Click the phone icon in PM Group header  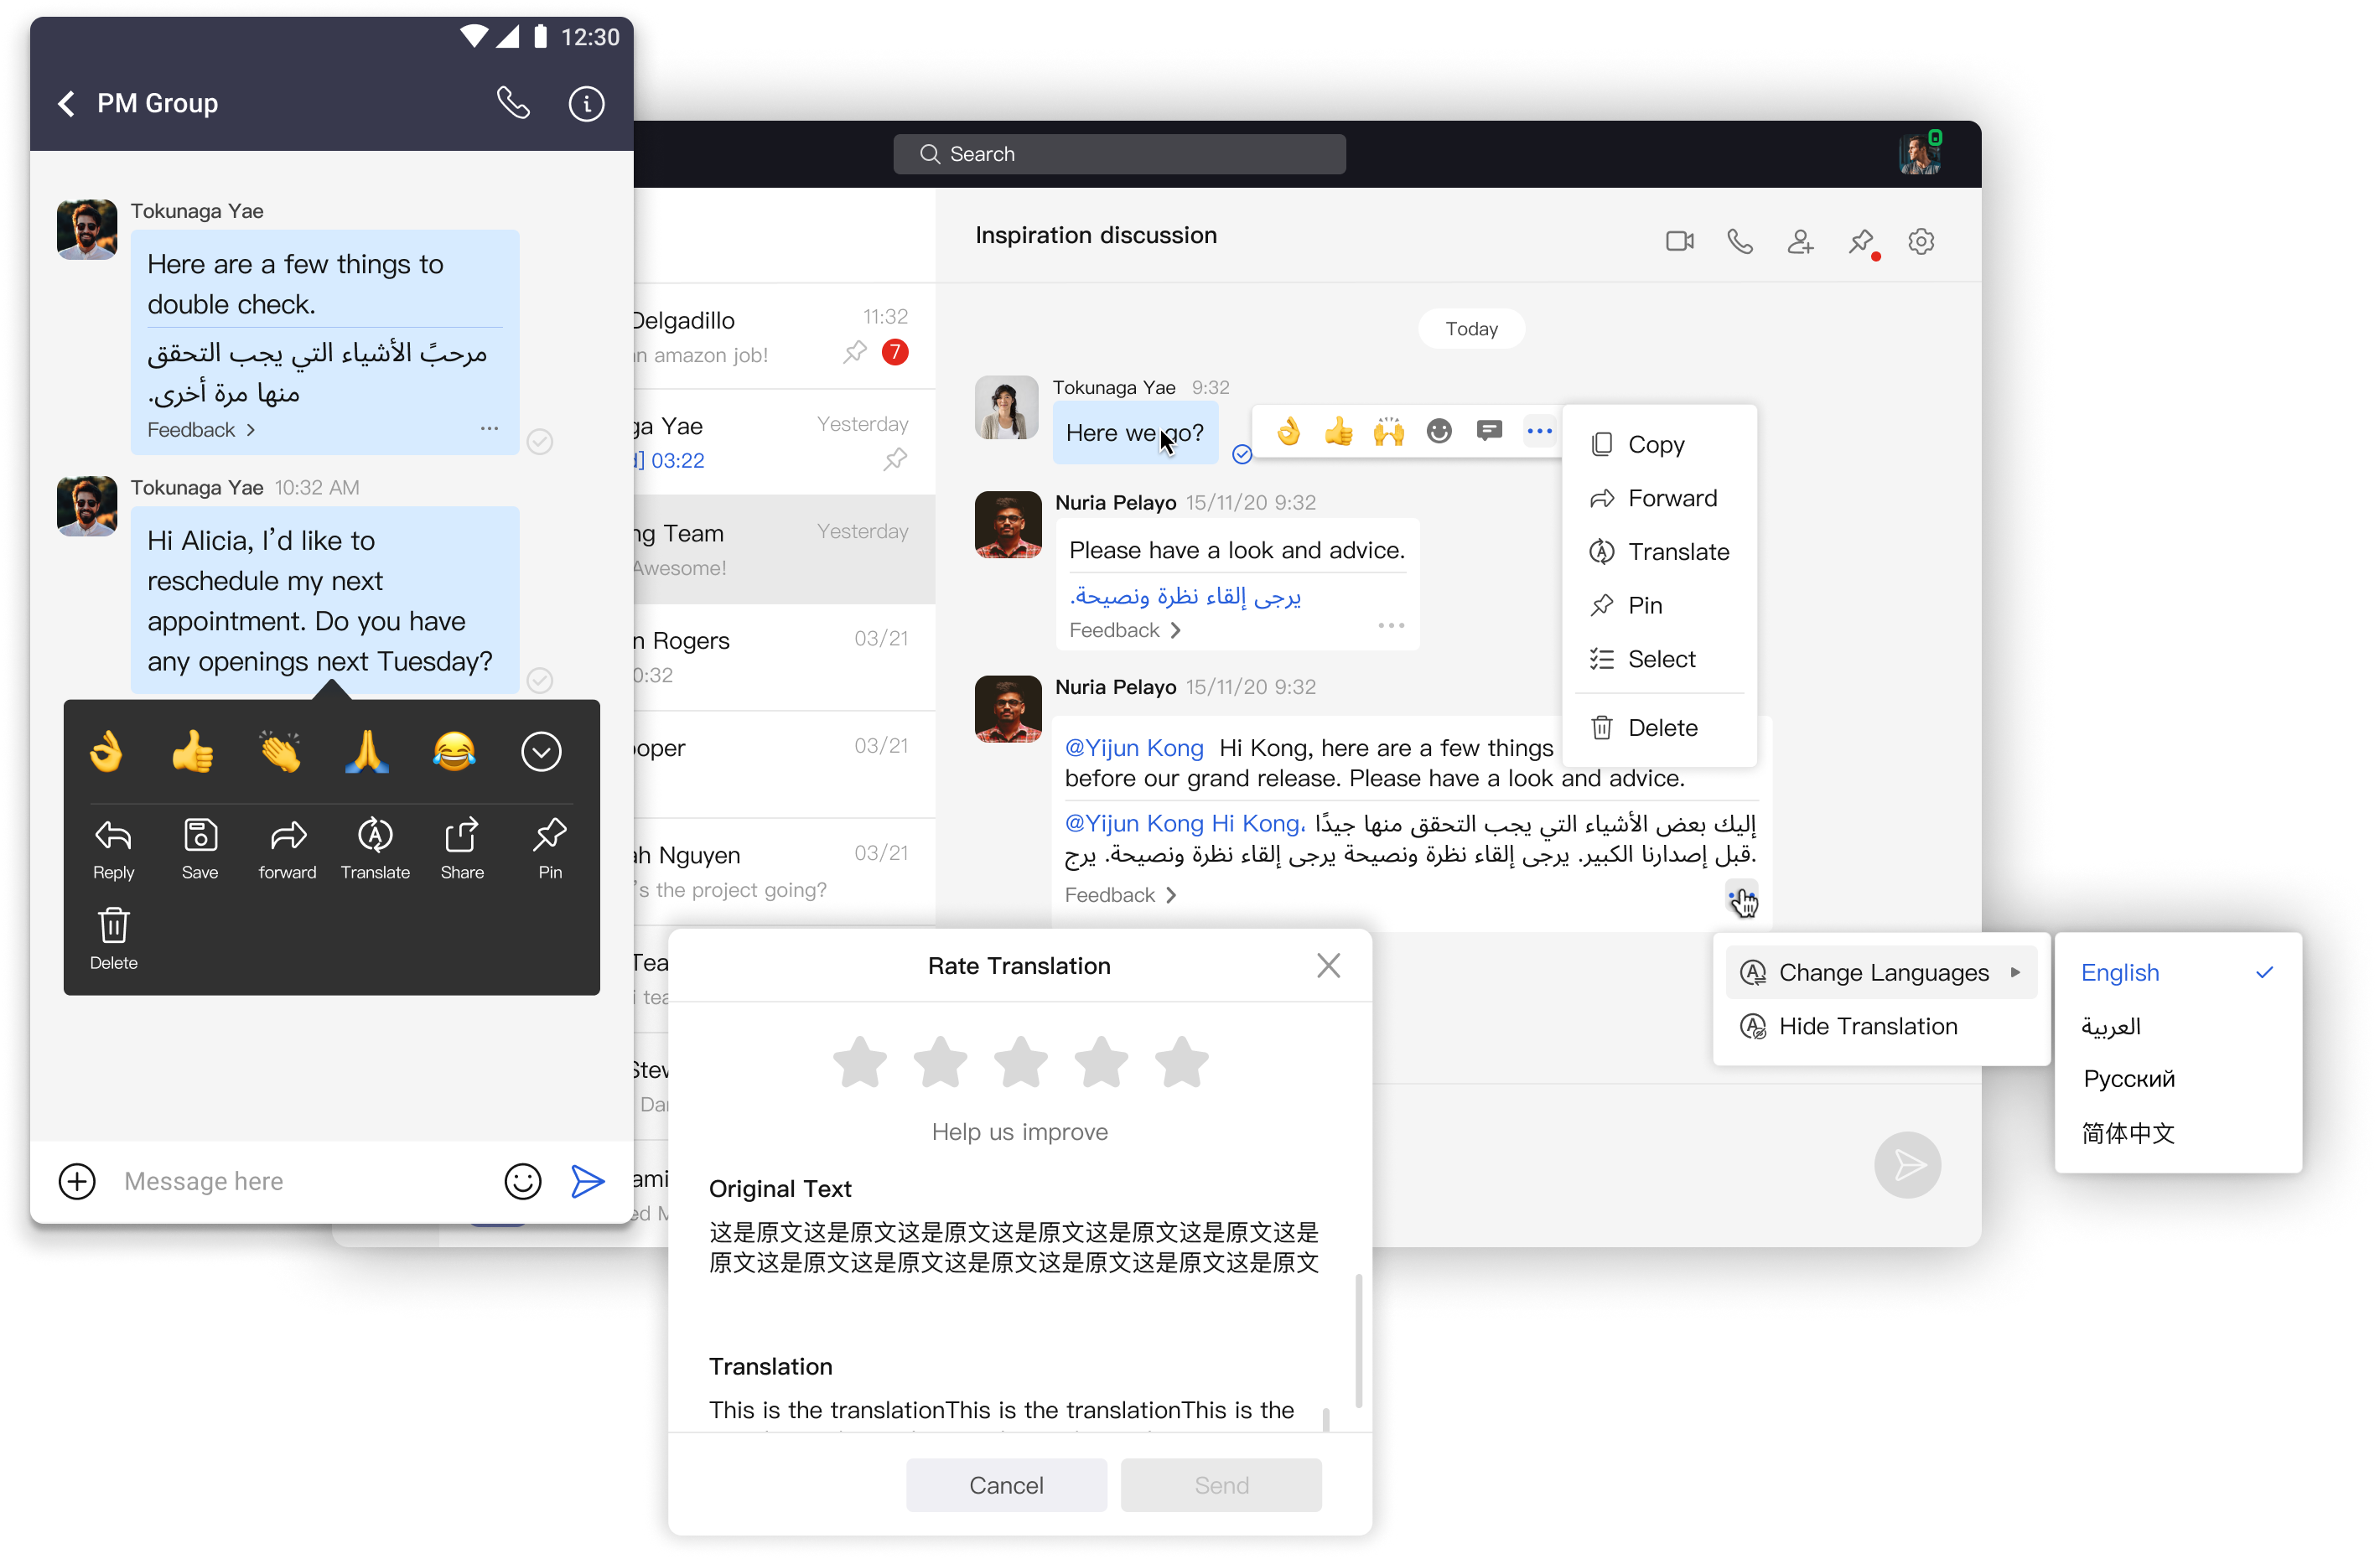[x=513, y=103]
